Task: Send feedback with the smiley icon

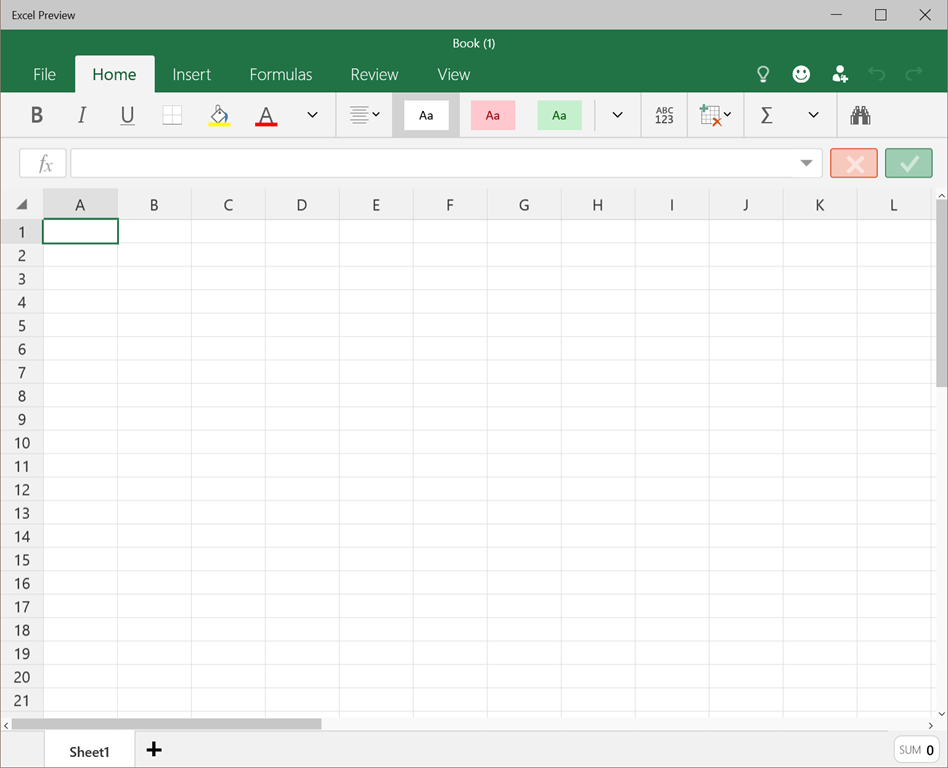Action: (x=801, y=74)
